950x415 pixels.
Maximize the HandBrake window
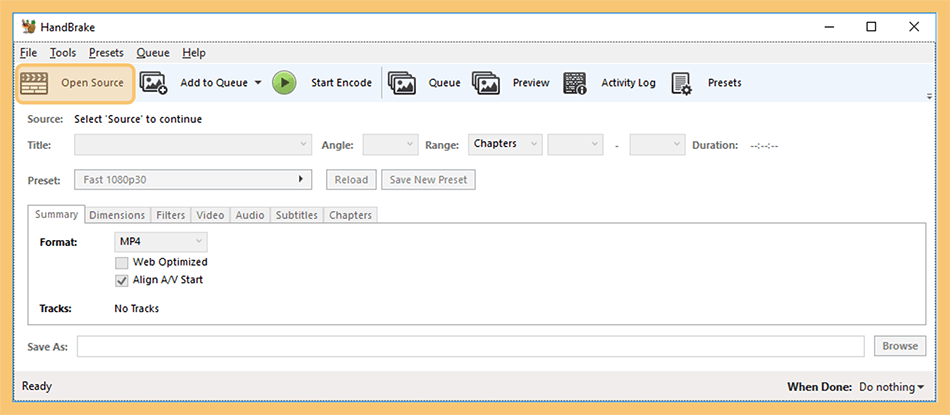click(871, 27)
